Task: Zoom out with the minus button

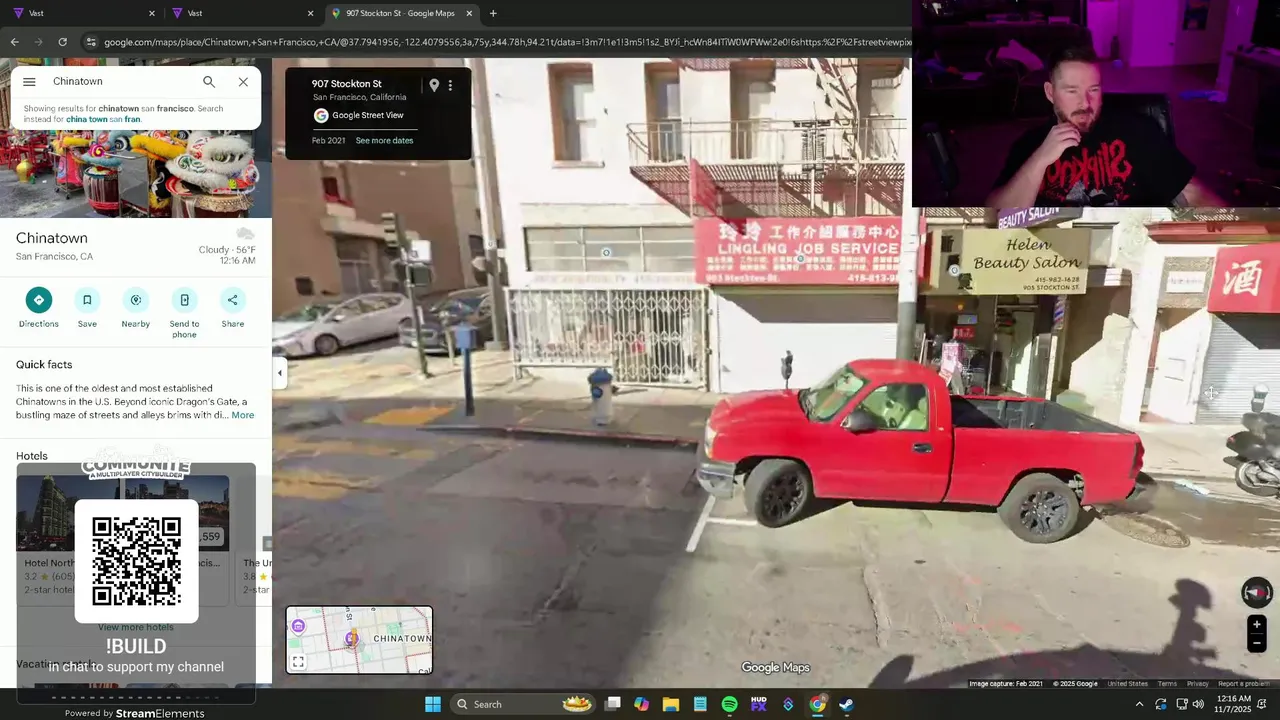Action: pyautogui.click(x=1257, y=643)
